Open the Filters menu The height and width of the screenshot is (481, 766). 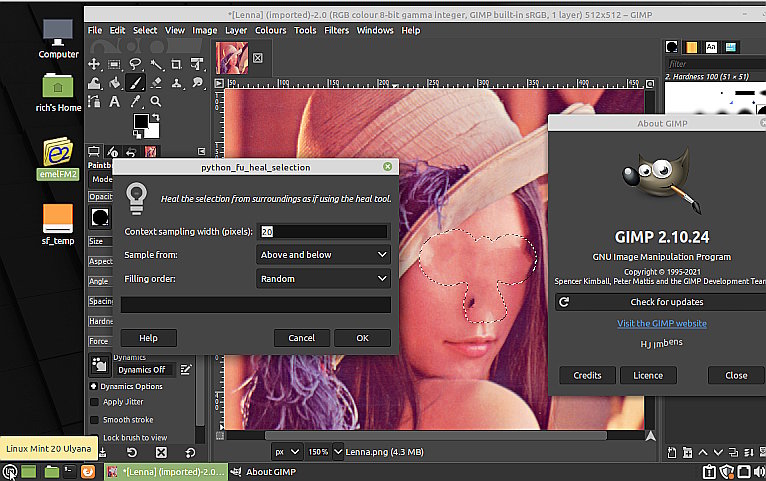coord(337,30)
